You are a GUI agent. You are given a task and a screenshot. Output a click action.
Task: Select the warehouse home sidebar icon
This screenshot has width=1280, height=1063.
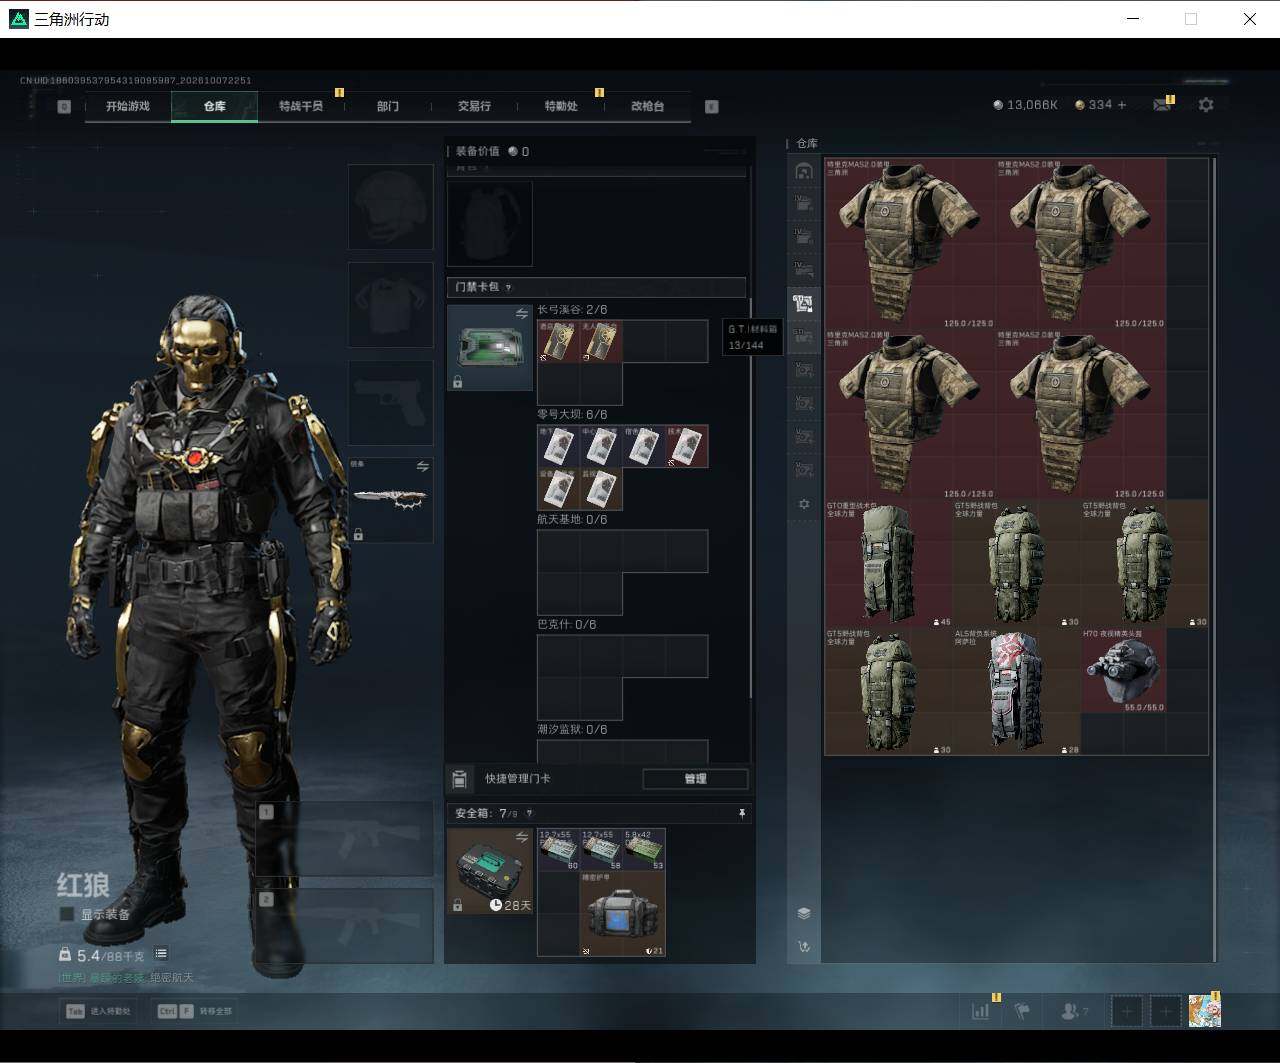[804, 171]
